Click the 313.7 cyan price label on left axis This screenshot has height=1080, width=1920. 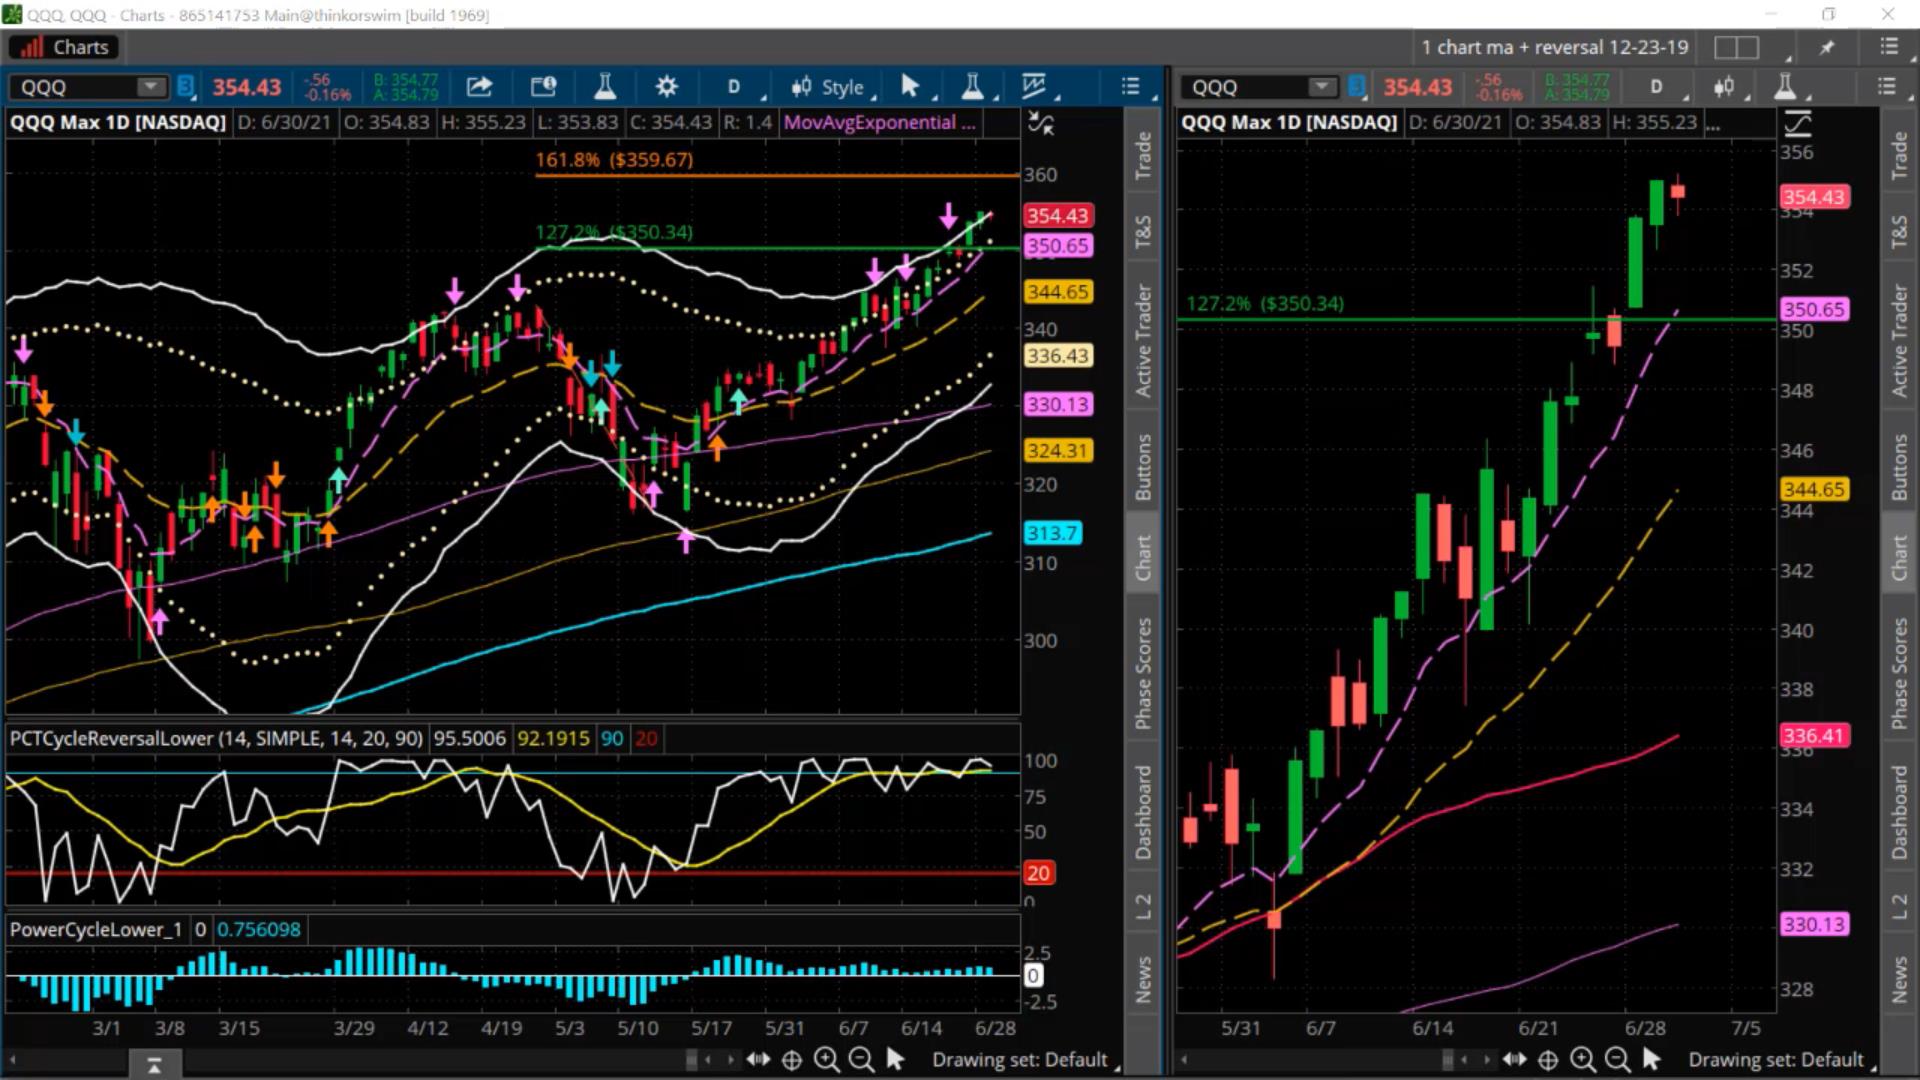[1052, 534]
